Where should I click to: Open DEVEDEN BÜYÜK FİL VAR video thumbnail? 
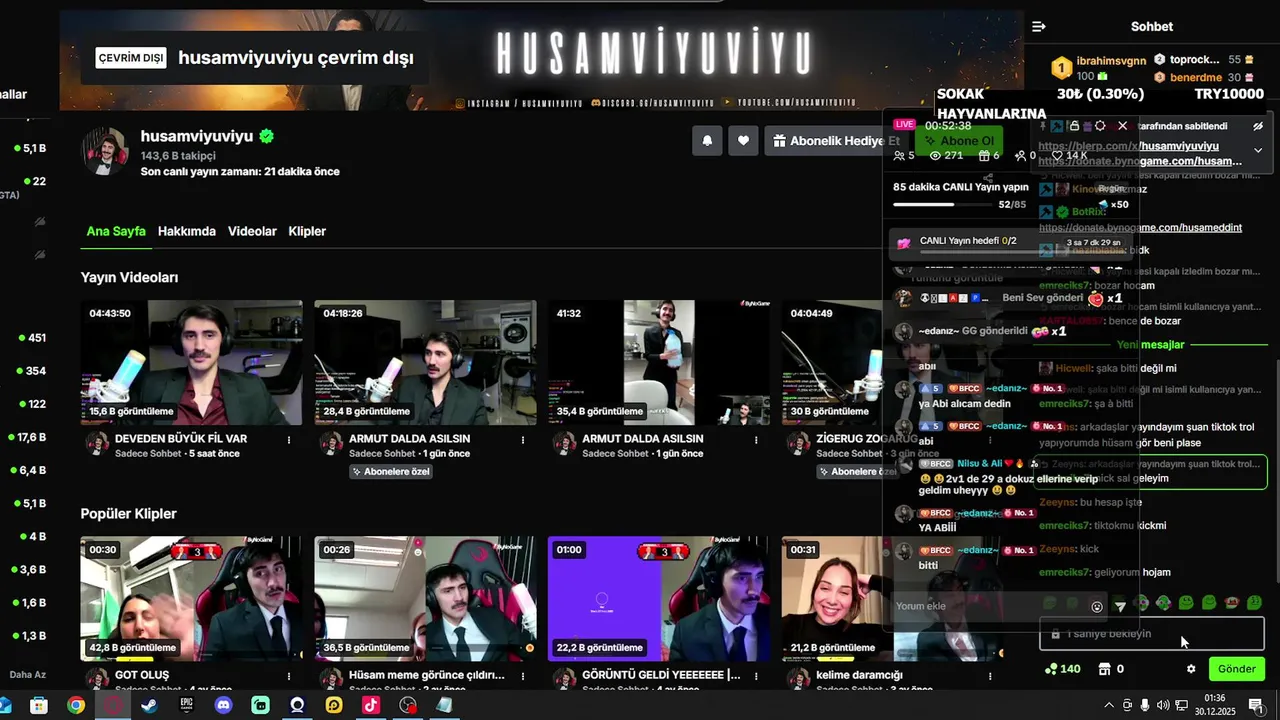pos(191,362)
